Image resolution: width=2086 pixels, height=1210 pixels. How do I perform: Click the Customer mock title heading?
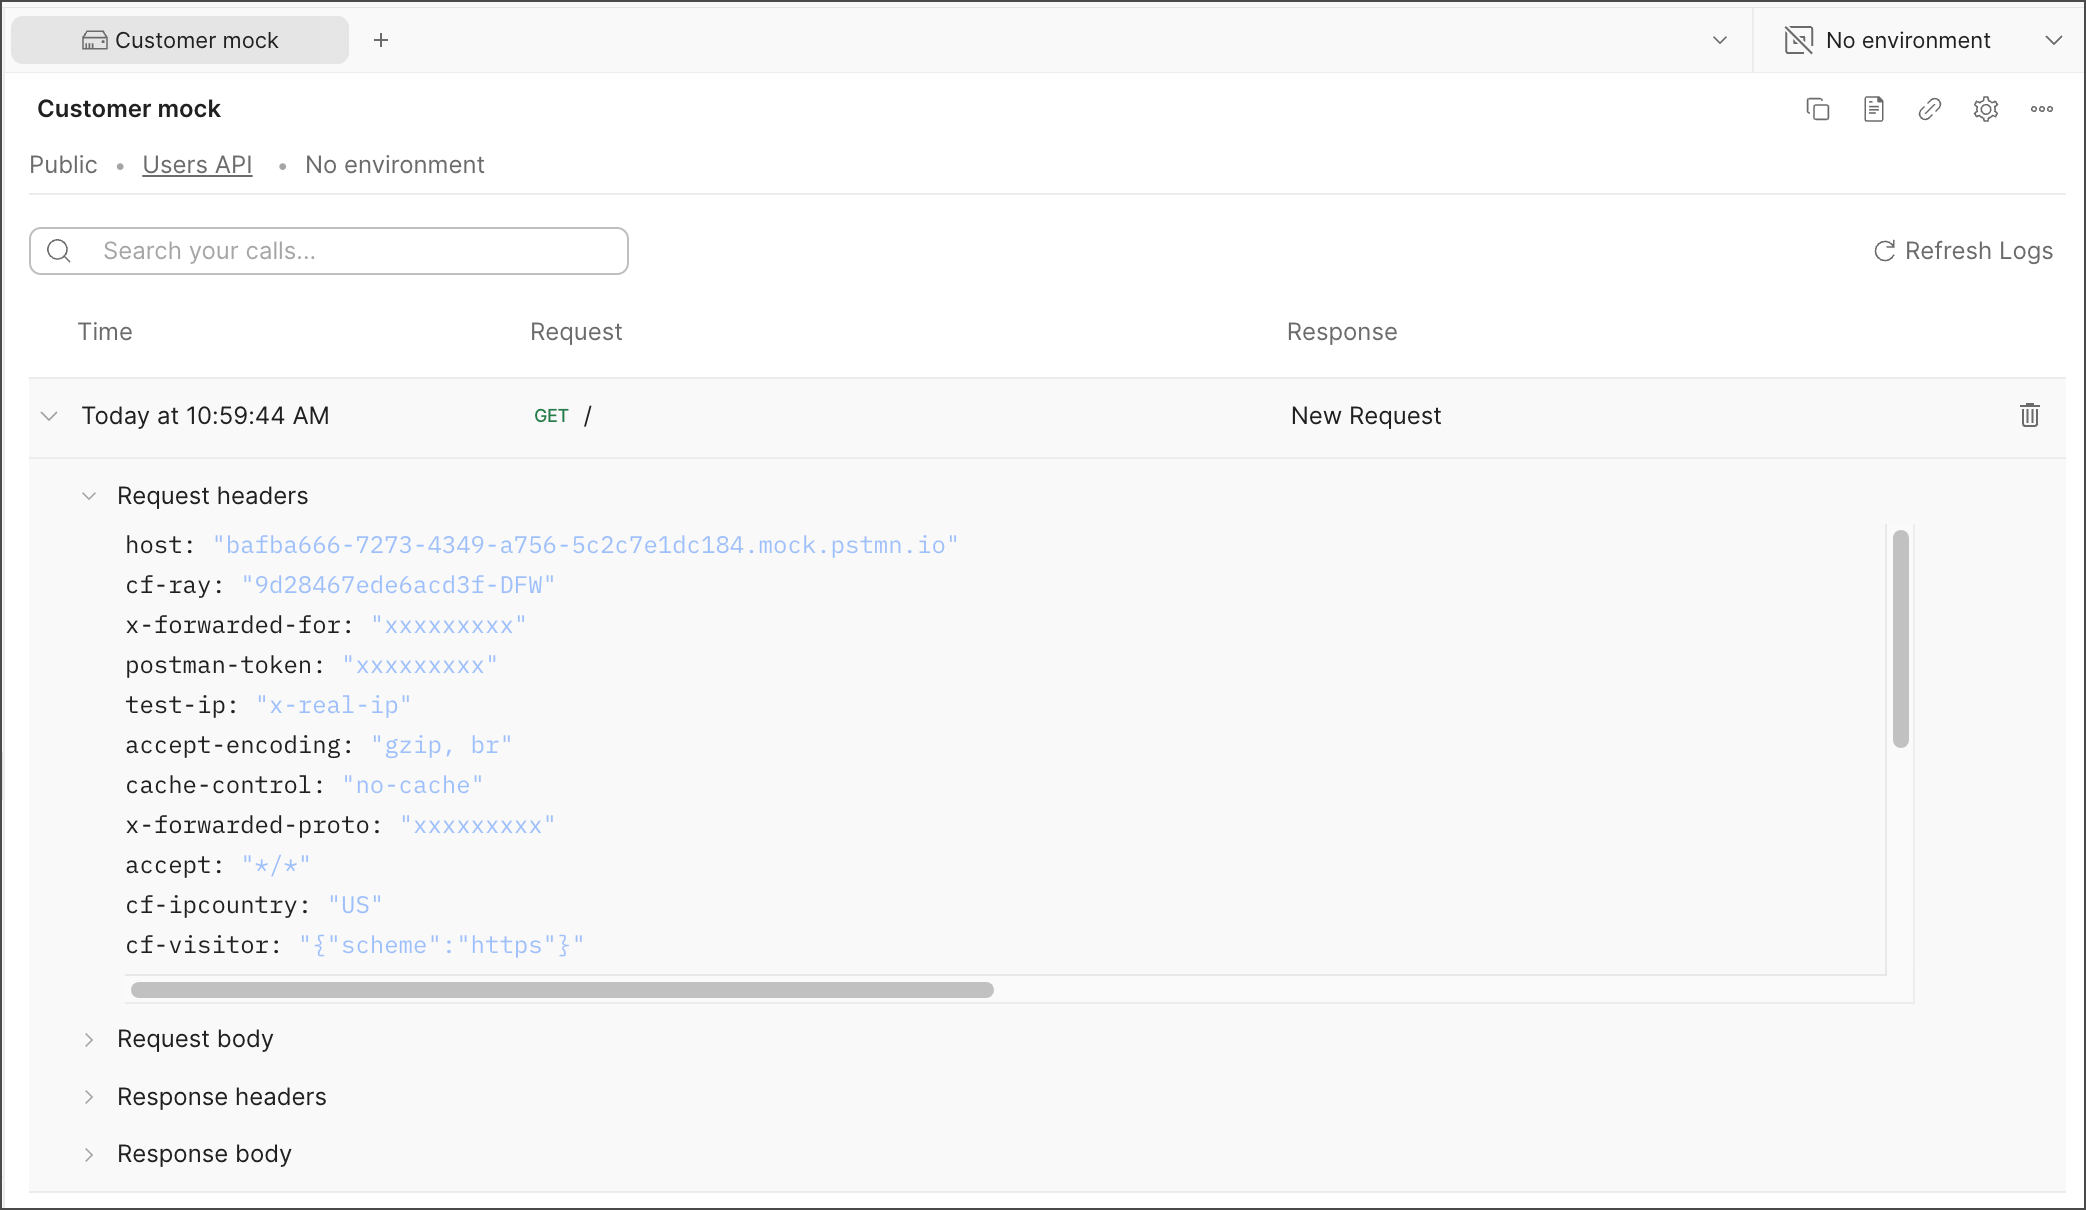coord(129,109)
